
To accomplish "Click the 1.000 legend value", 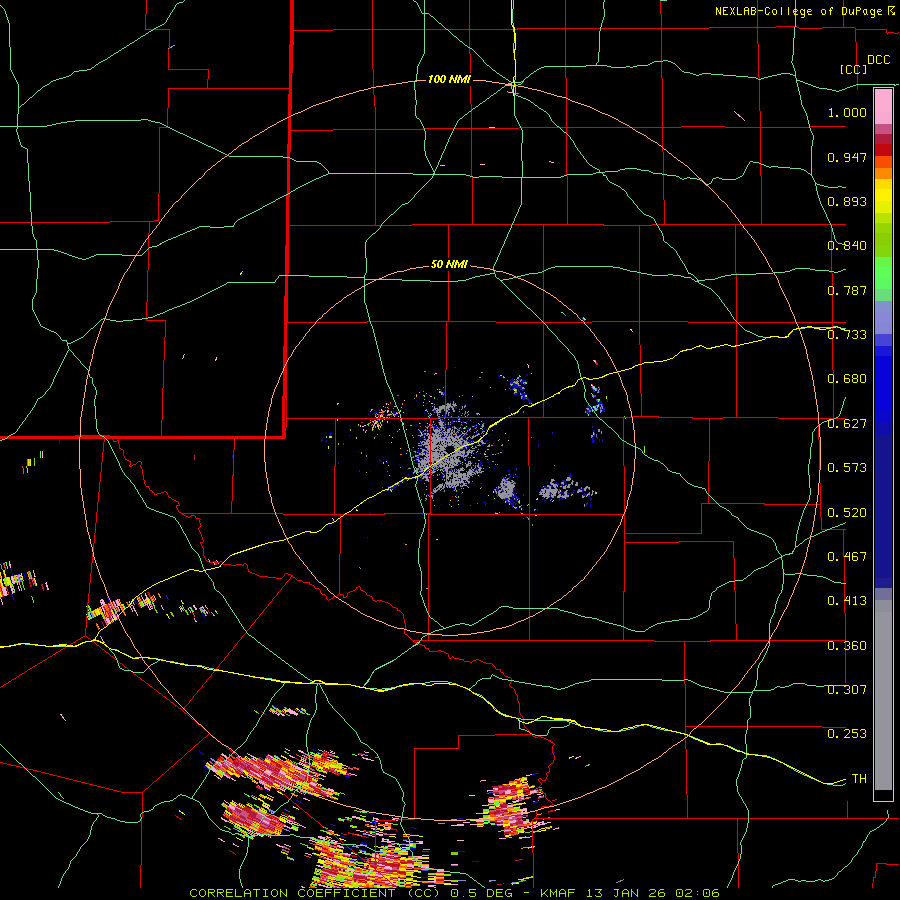I will point(847,112).
